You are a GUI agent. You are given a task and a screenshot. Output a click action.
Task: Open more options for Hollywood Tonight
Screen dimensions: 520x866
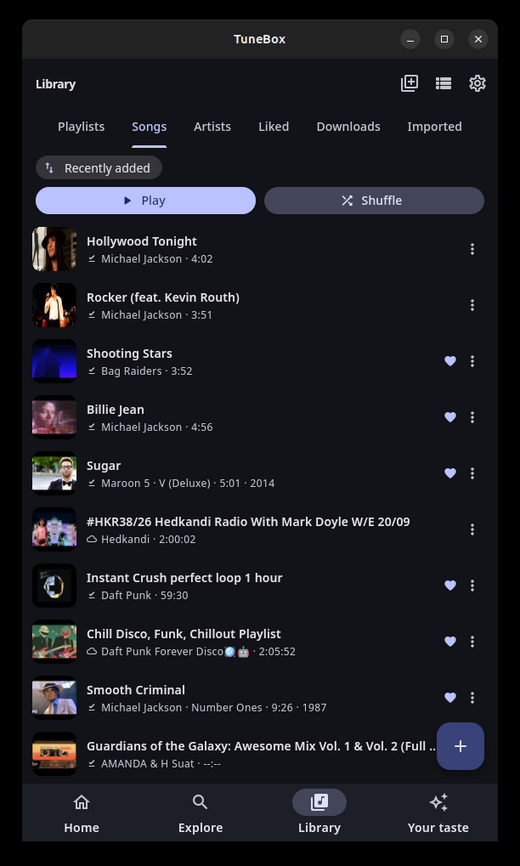(472, 249)
